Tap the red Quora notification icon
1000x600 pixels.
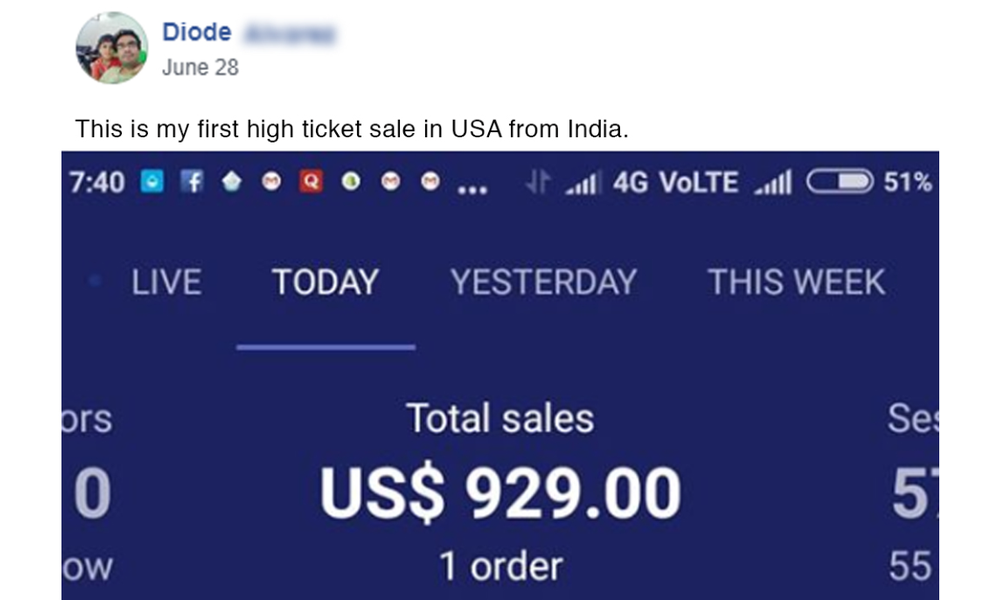coord(312,183)
